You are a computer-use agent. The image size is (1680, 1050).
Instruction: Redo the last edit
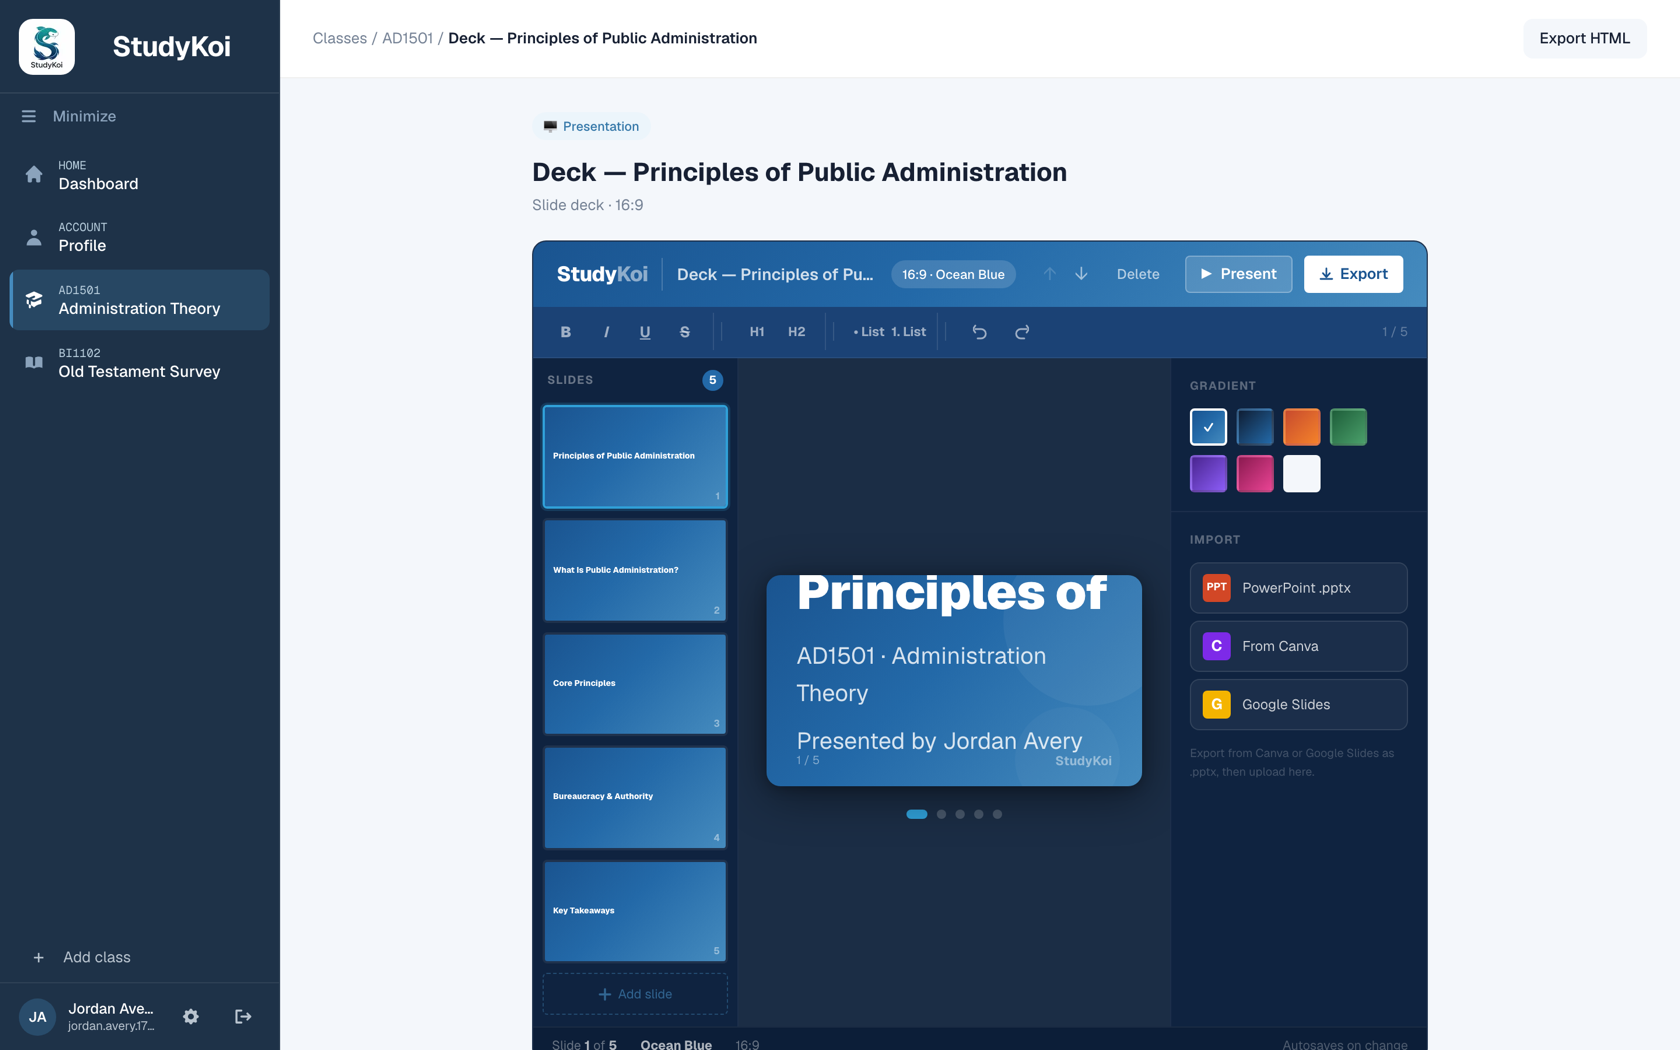tap(1022, 332)
